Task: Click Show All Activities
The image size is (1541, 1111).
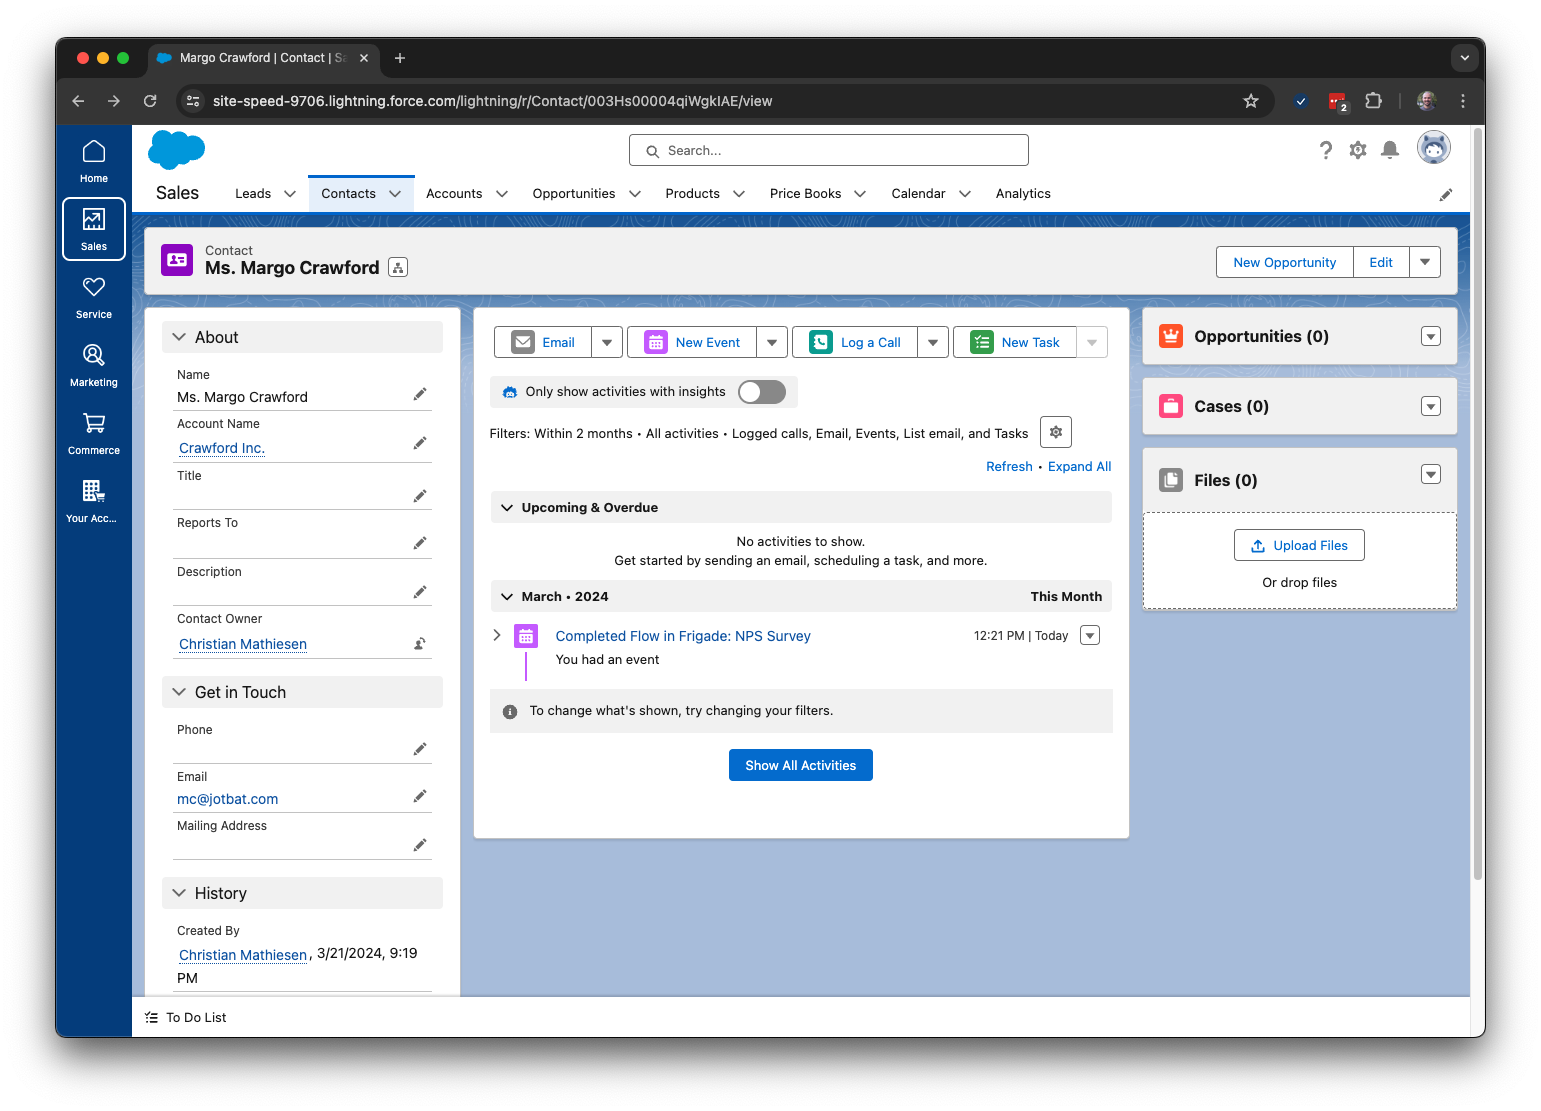Action: (800, 765)
